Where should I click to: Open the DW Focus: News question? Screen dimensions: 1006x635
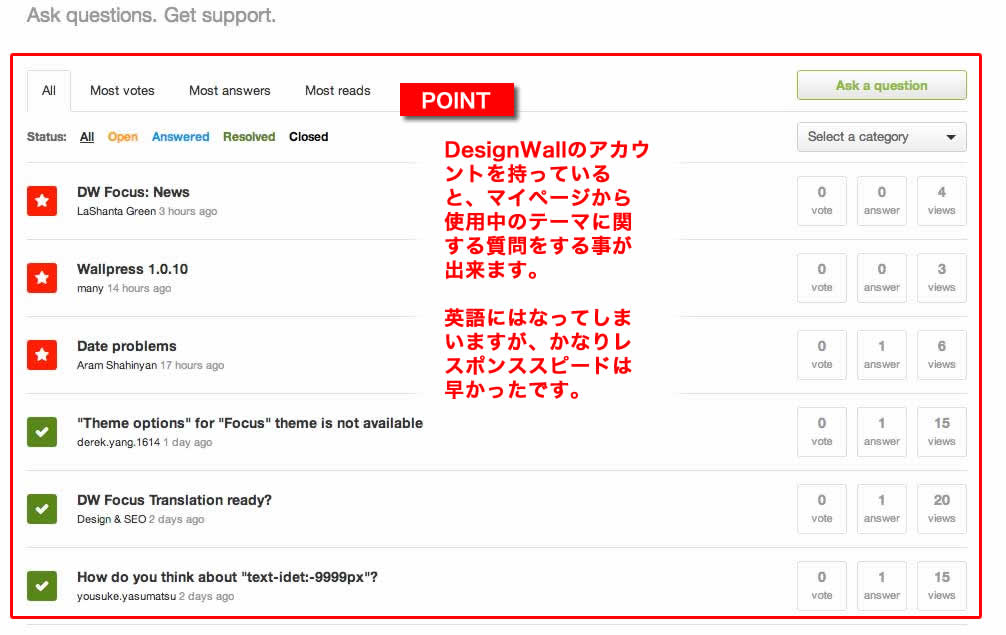click(133, 192)
